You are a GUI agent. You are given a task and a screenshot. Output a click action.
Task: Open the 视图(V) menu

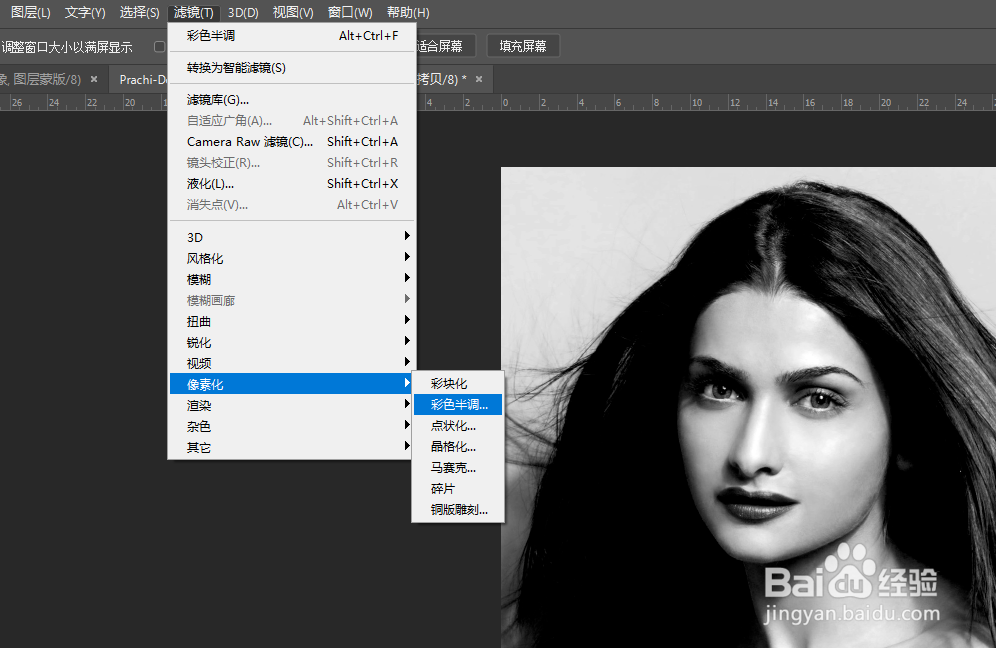click(293, 12)
